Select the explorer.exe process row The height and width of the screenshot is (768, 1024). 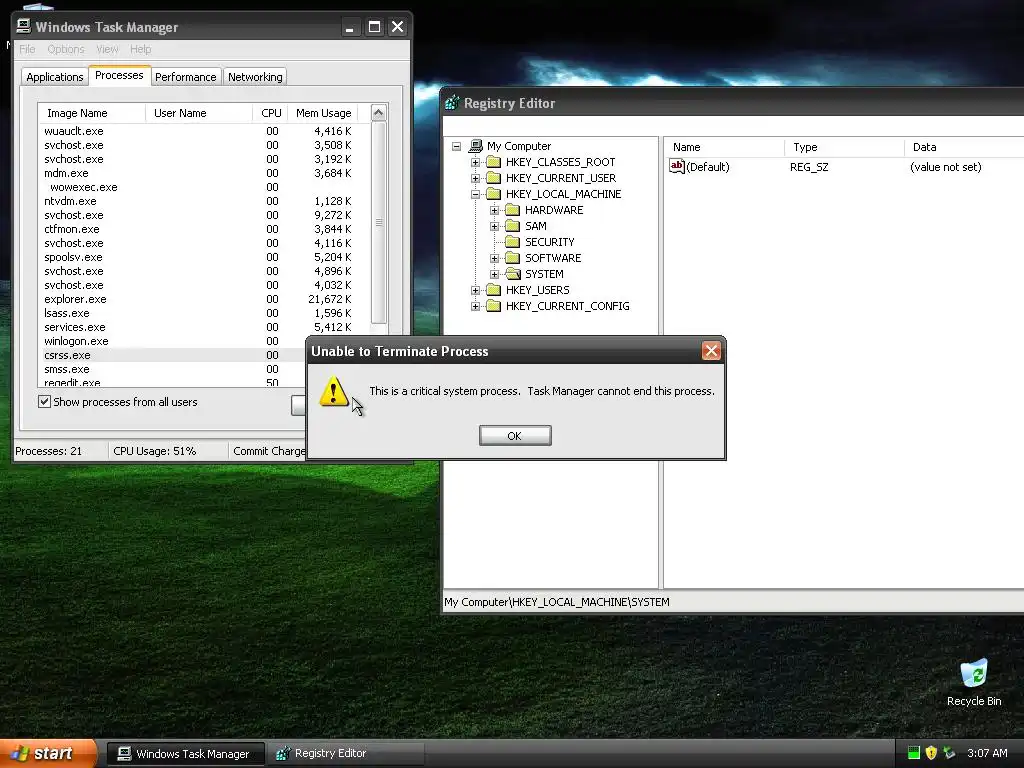(204, 299)
